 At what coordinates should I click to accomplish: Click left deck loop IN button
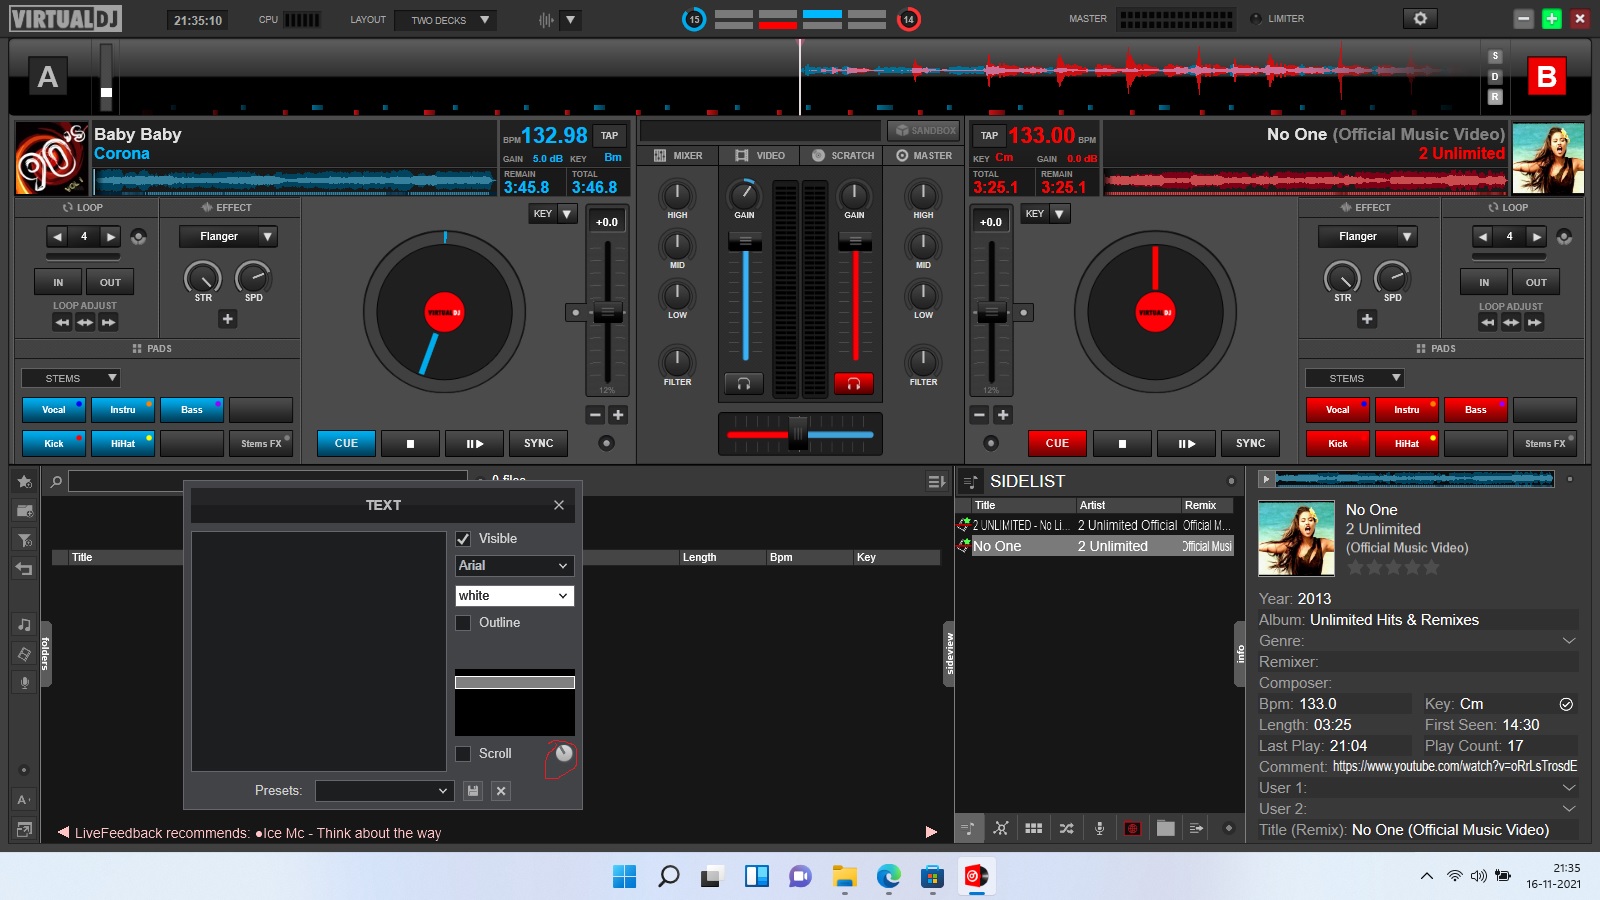coord(58,283)
